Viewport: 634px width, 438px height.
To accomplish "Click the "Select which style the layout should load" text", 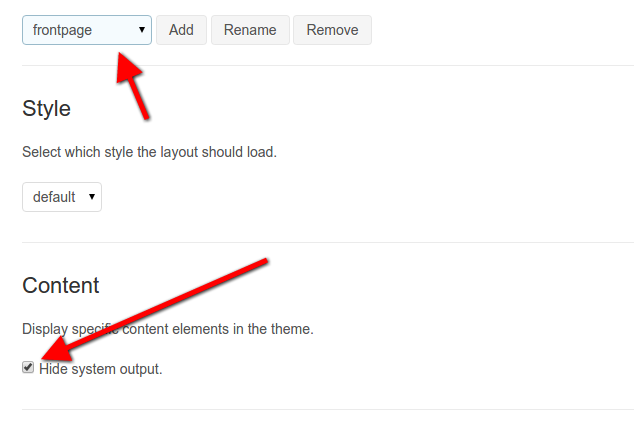I will [149, 152].
